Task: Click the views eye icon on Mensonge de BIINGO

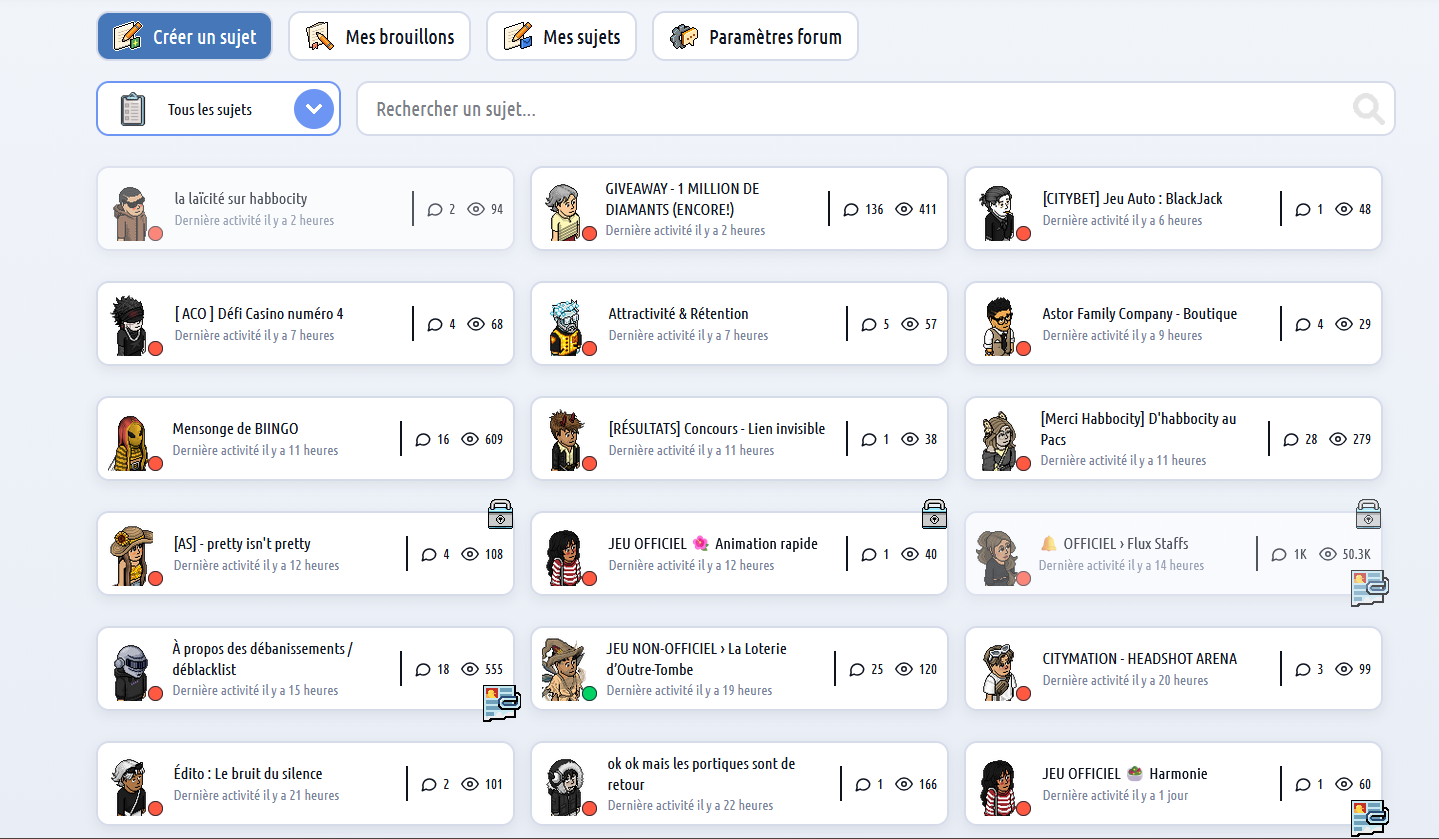Action: pyautogui.click(x=470, y=440)
